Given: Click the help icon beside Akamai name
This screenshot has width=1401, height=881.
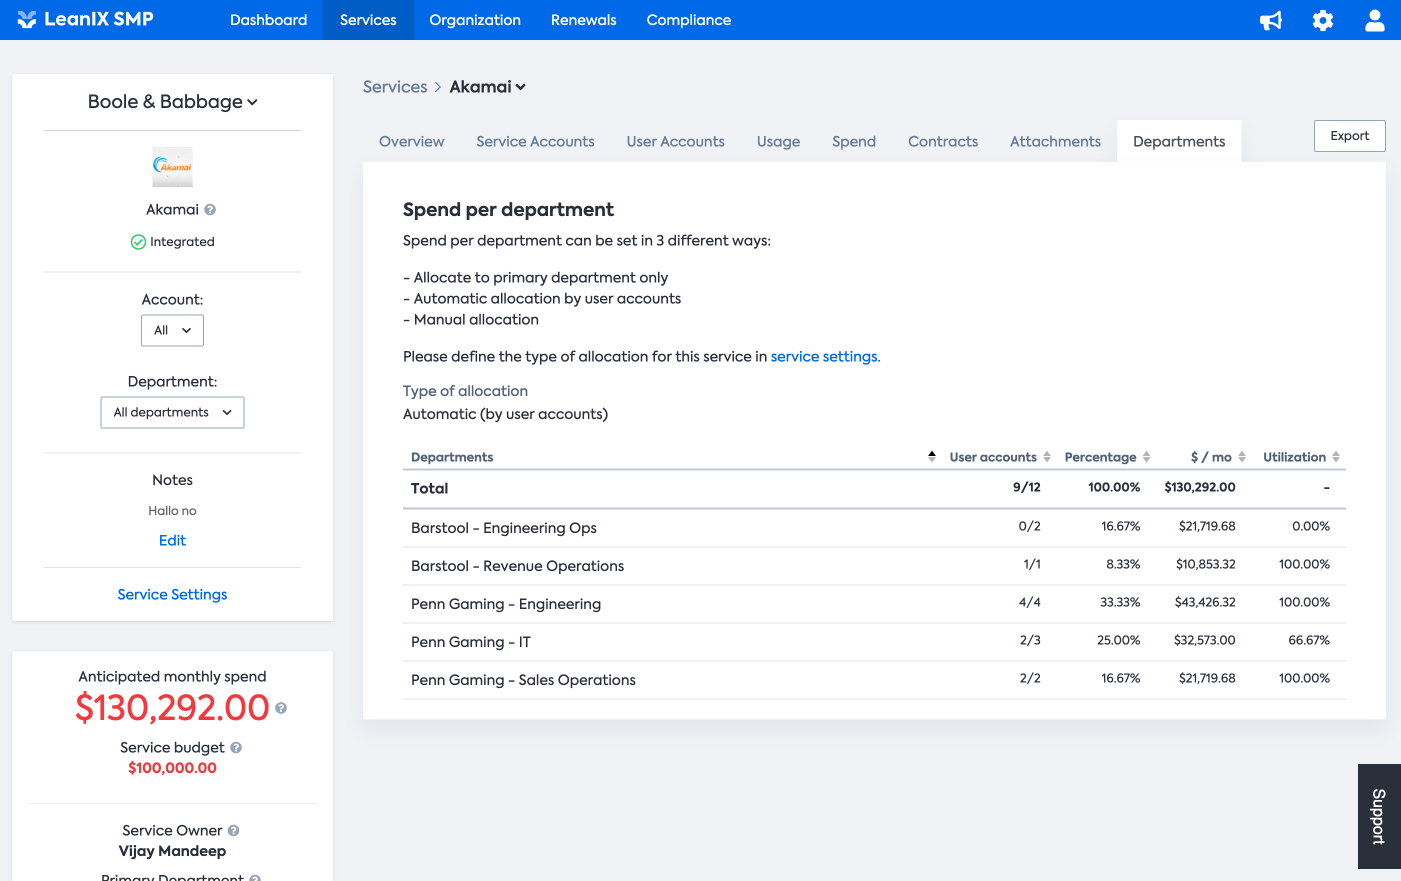Looking at the screenshot, I should click(210, 210).
